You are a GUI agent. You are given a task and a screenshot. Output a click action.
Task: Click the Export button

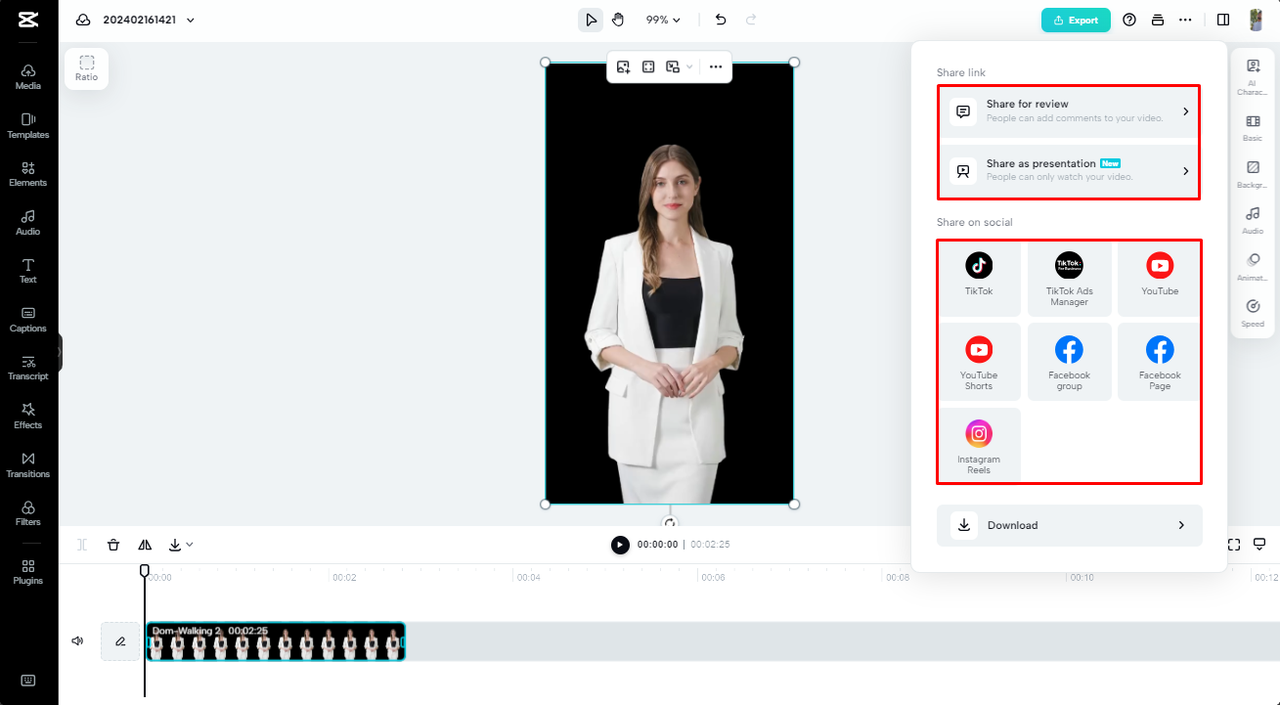1075,19
